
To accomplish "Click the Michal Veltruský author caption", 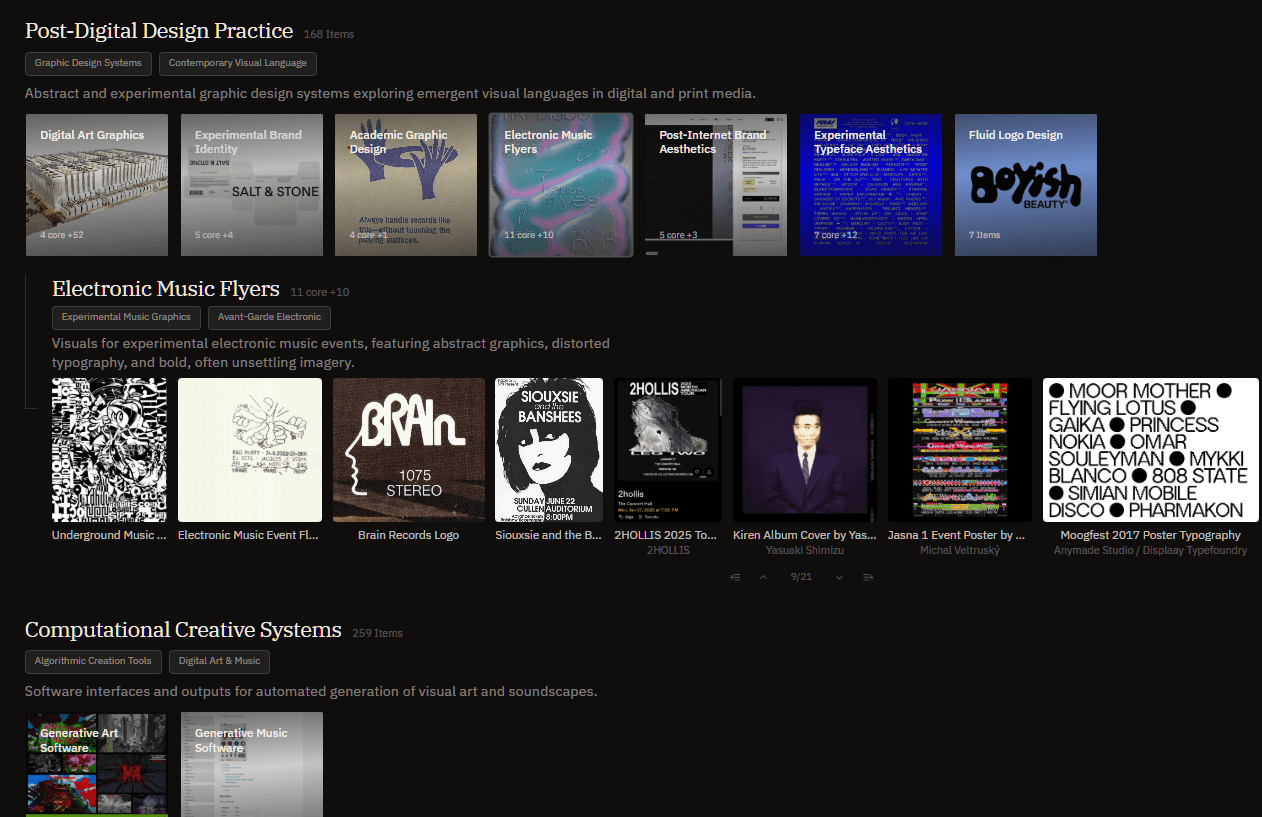I will point(960,550).
